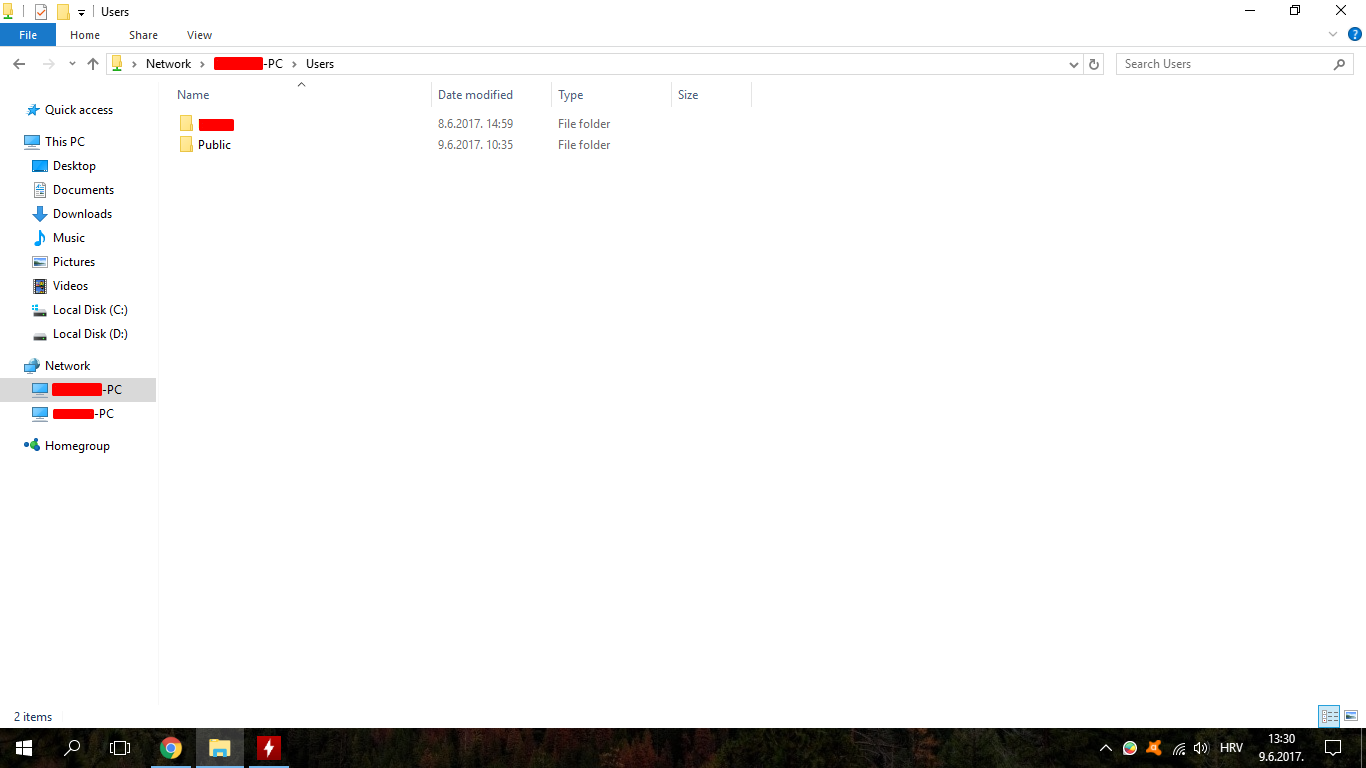The width and height of the screenshot is (1366, 768).
Task: Open the Windows Start menu
Action: click(x=24, y=748)
